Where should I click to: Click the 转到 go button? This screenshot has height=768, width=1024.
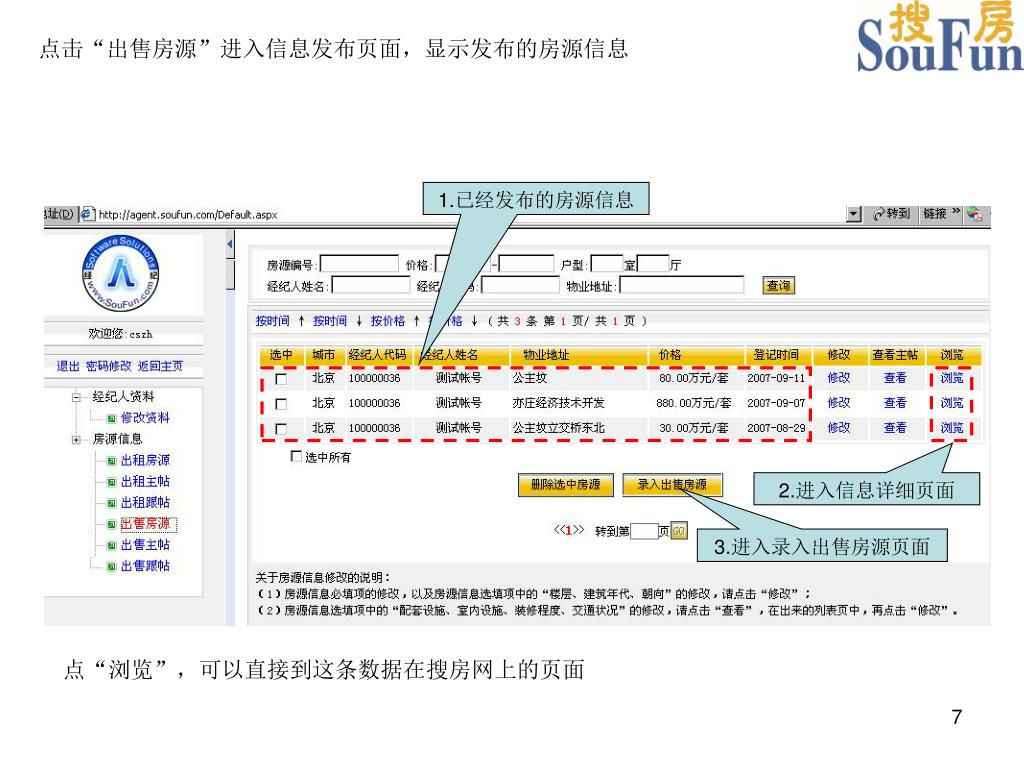(891, 214)
